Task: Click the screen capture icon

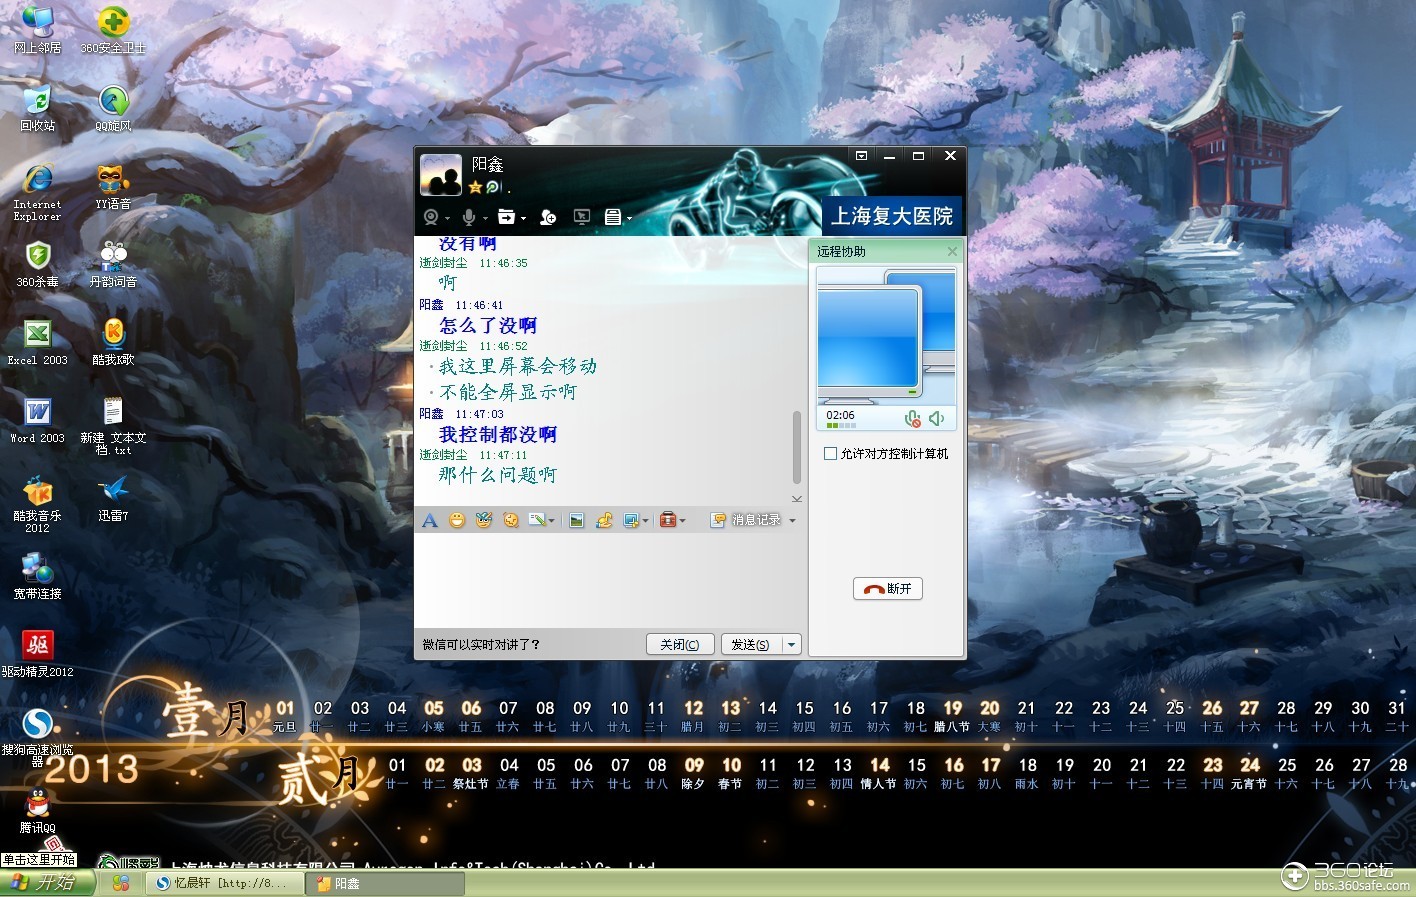Action: point(631,520)
